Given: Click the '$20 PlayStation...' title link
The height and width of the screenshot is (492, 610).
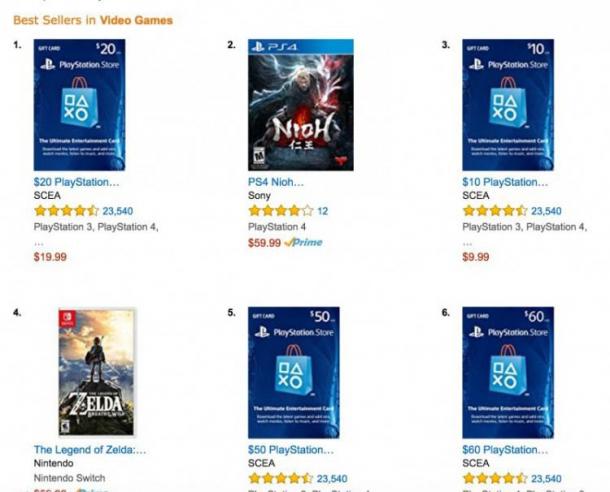Looking at the screenshot, I should 76,182.
